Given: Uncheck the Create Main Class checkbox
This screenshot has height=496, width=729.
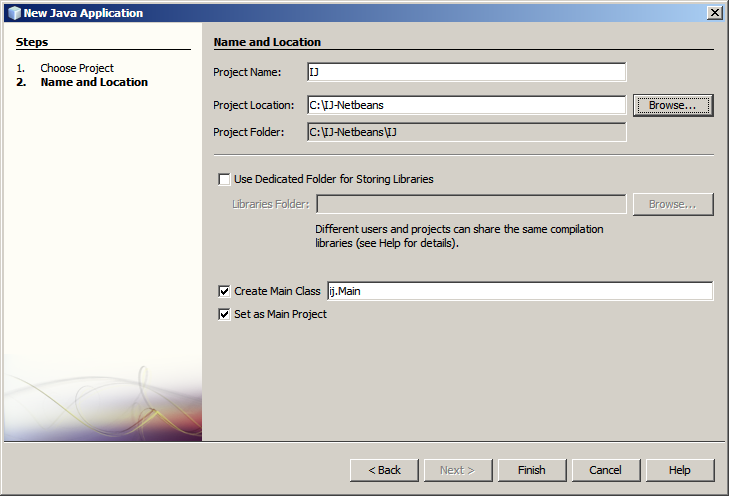Looking at the screenshot, I should tap(224, 291).
